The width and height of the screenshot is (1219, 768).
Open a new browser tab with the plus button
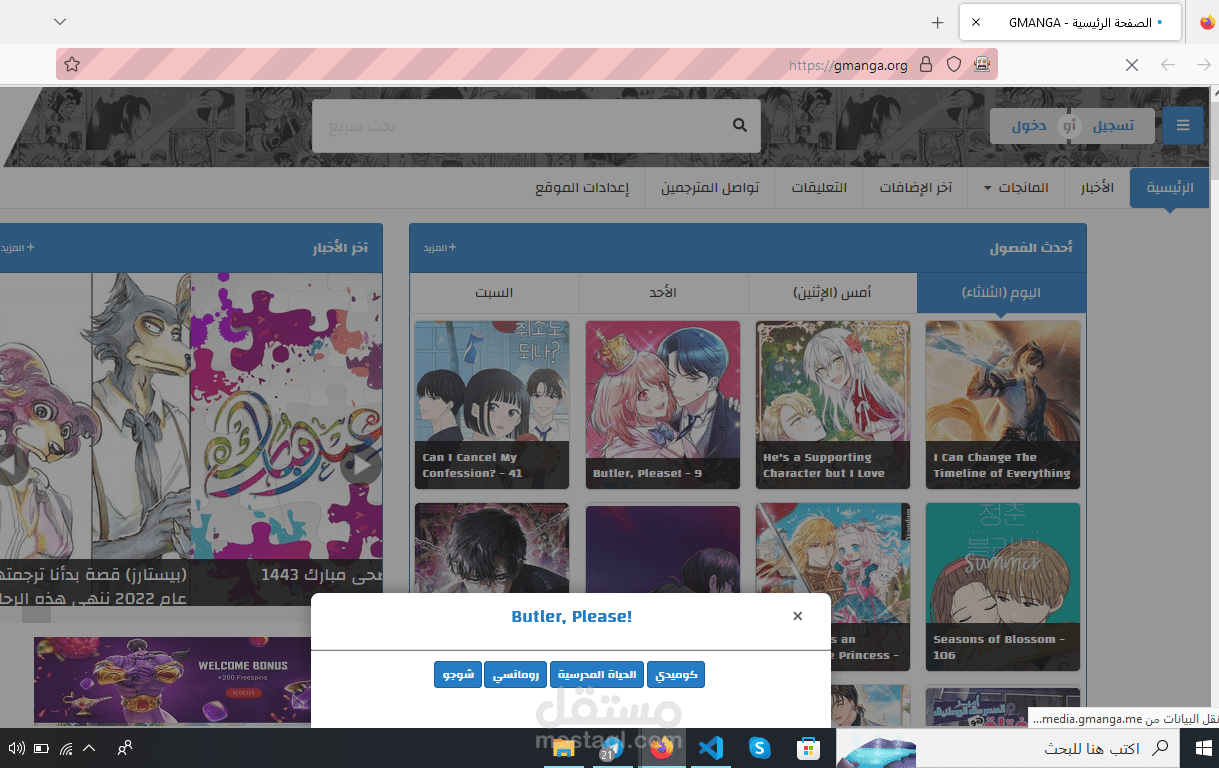coord(937,22)
